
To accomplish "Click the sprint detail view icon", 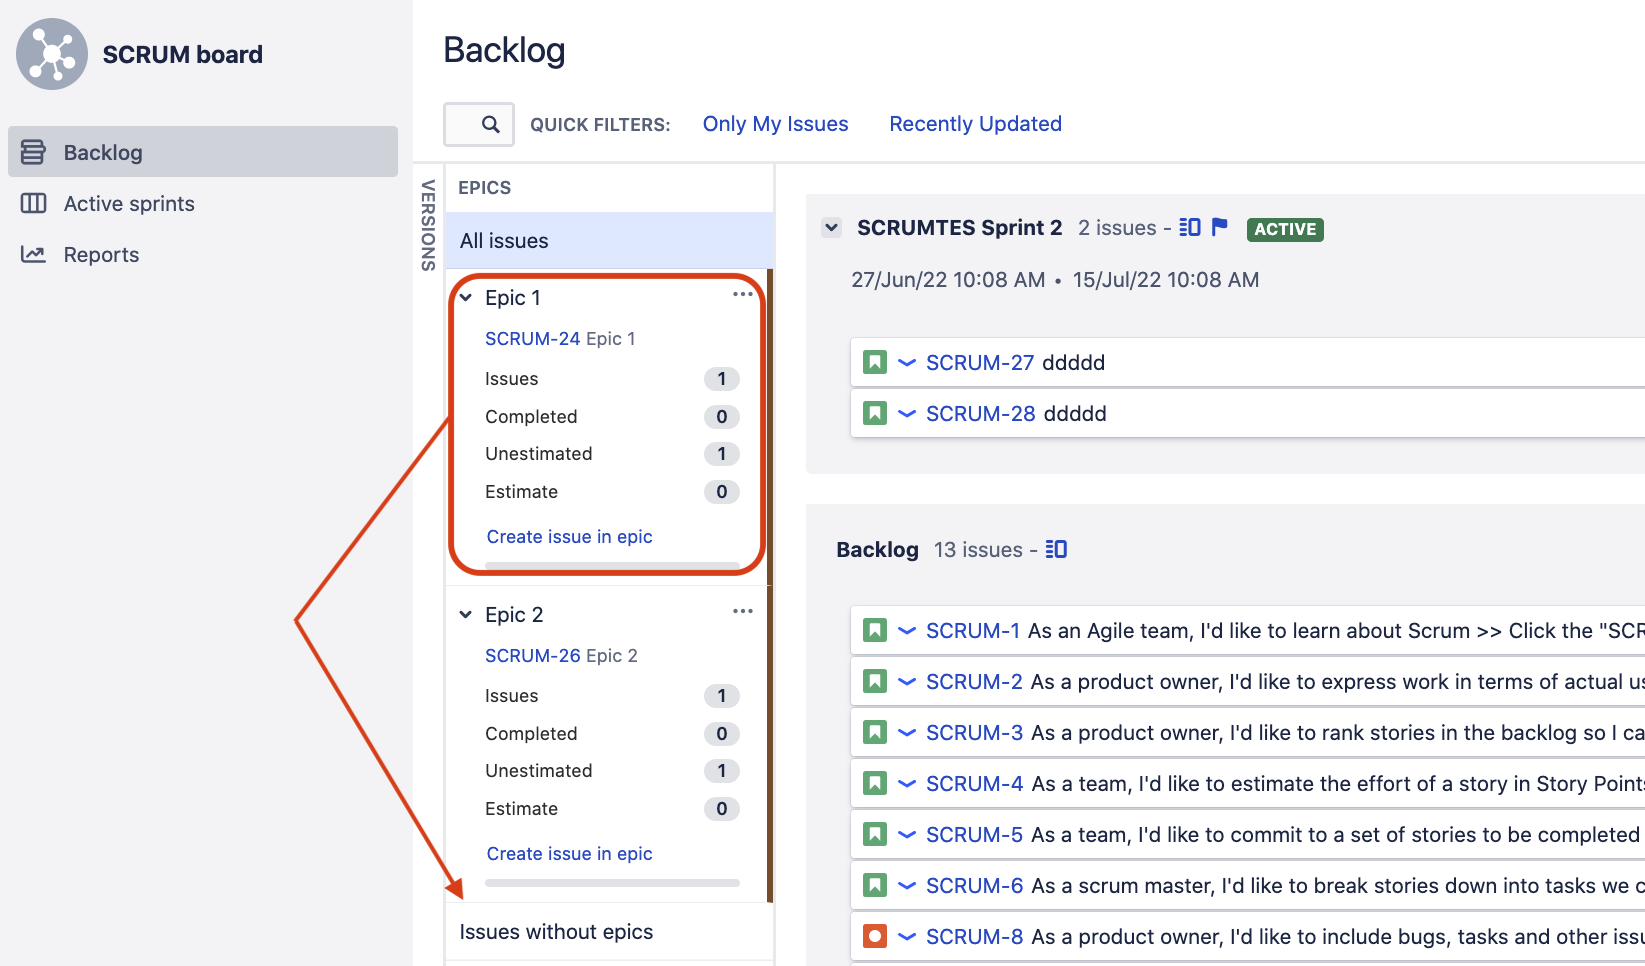I will (1190, 227).
